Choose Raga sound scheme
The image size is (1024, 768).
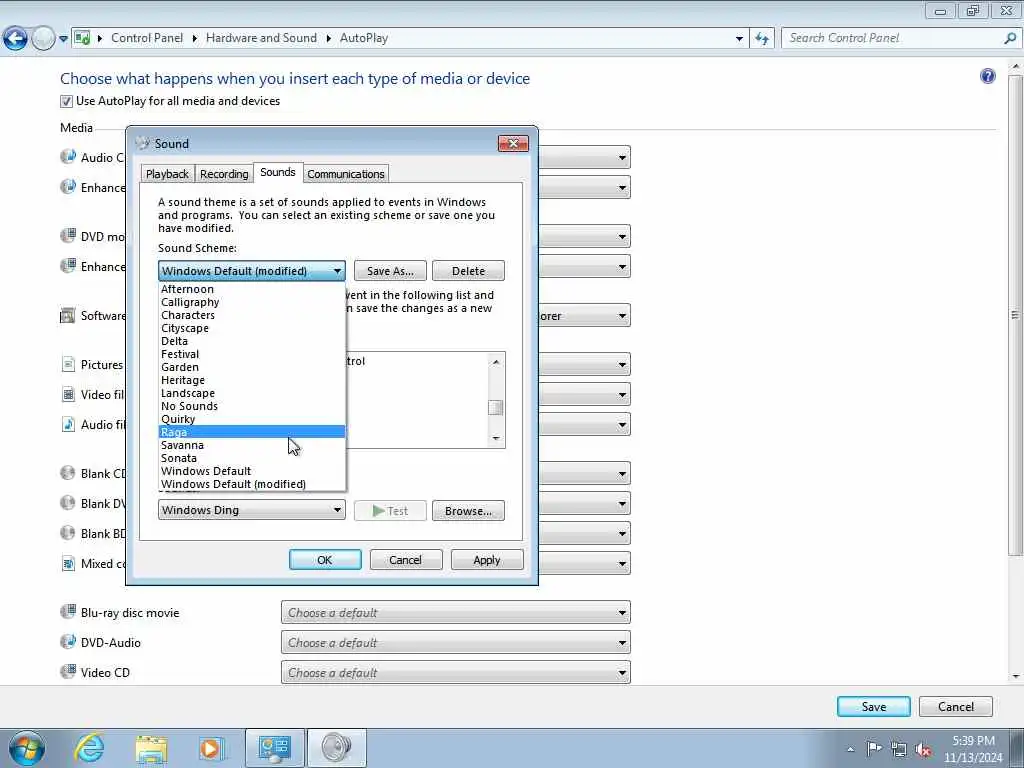coord(252,432)
